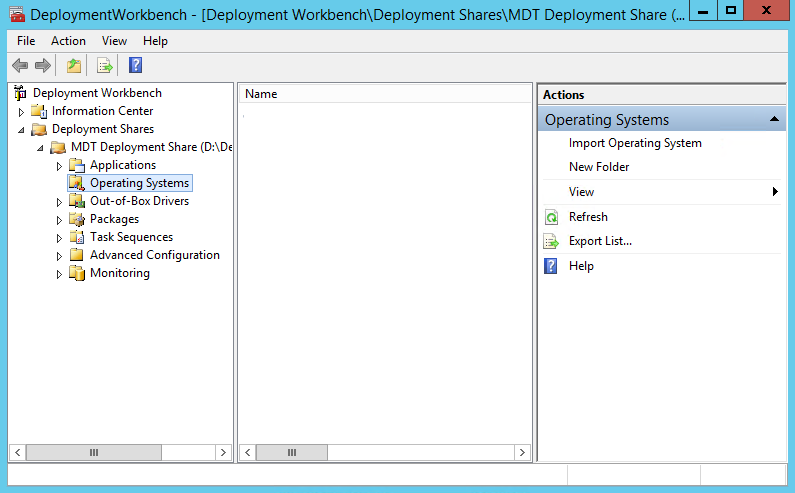Click the Export List toolbar icon
Viewport: 795px width, 493px height.
(104, 65)
